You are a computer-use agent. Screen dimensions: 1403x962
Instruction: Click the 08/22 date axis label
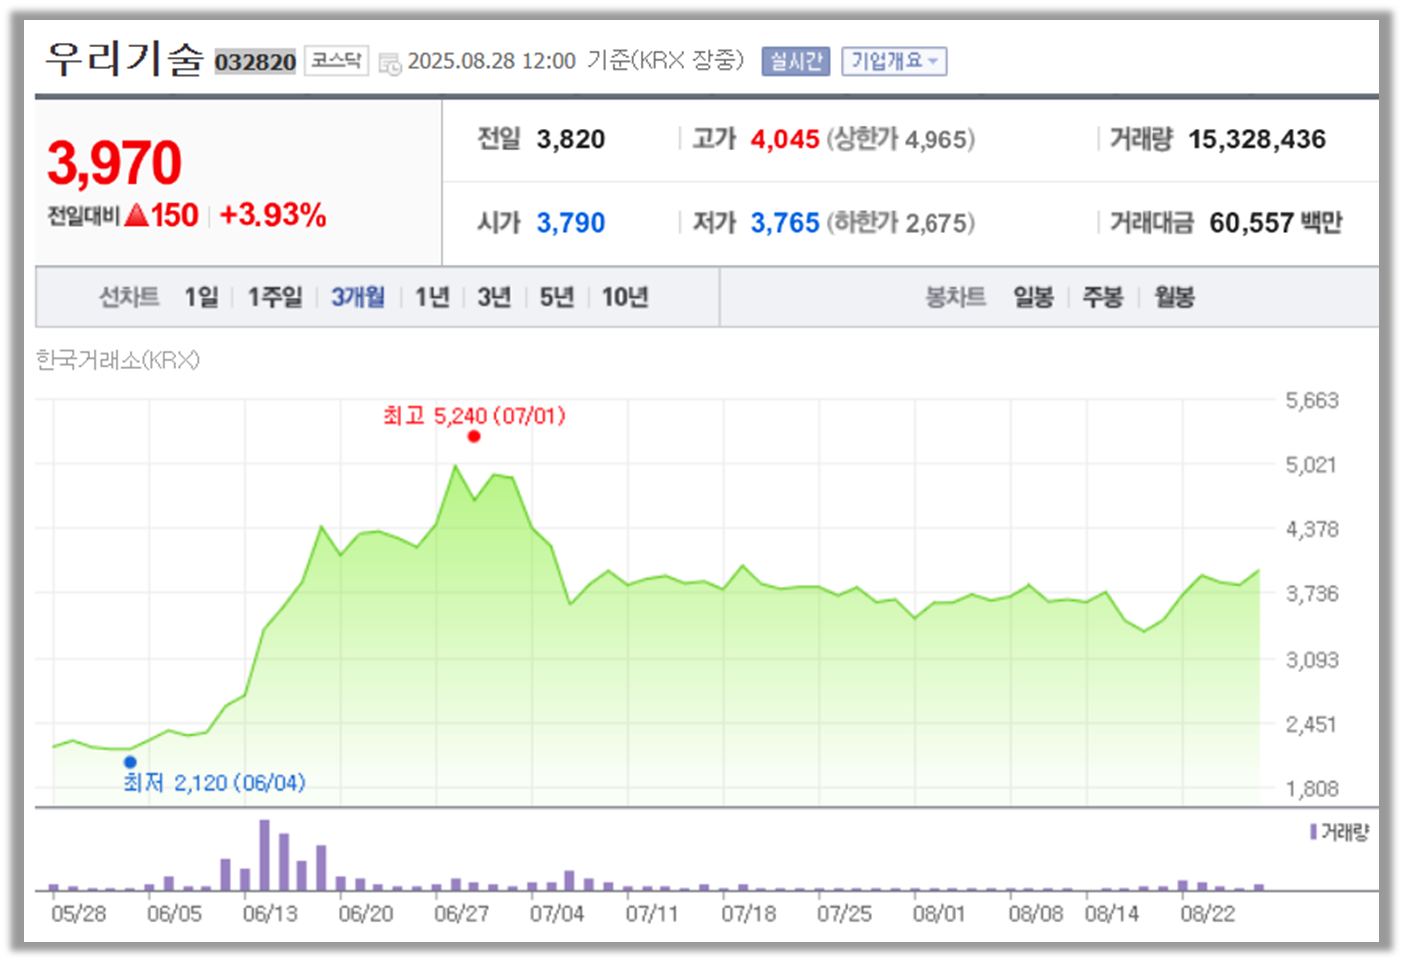(x=1207, y=914)
